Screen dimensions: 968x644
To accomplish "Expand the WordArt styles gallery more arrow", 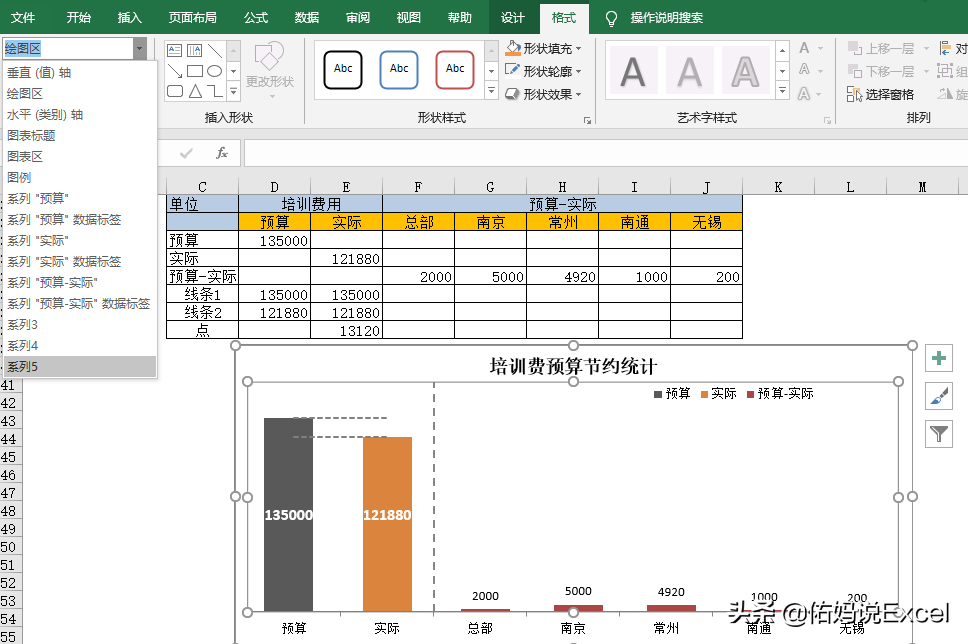I will (782, 91).
